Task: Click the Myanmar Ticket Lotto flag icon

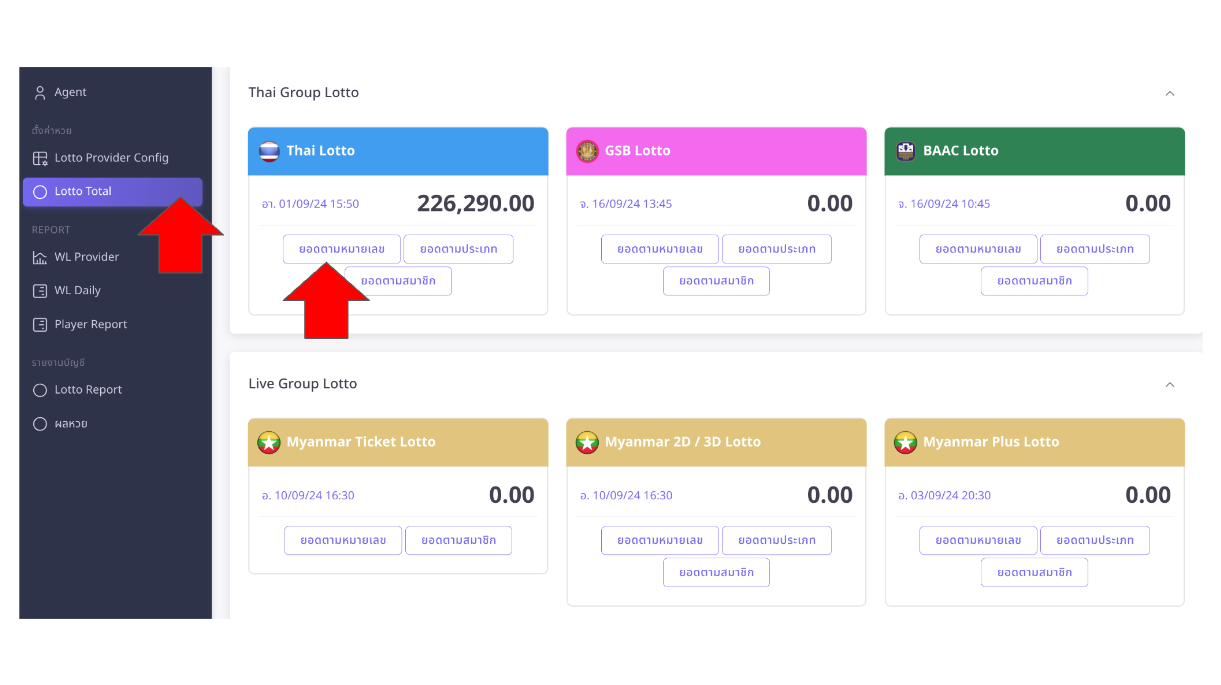Action: tap(269, 442)
